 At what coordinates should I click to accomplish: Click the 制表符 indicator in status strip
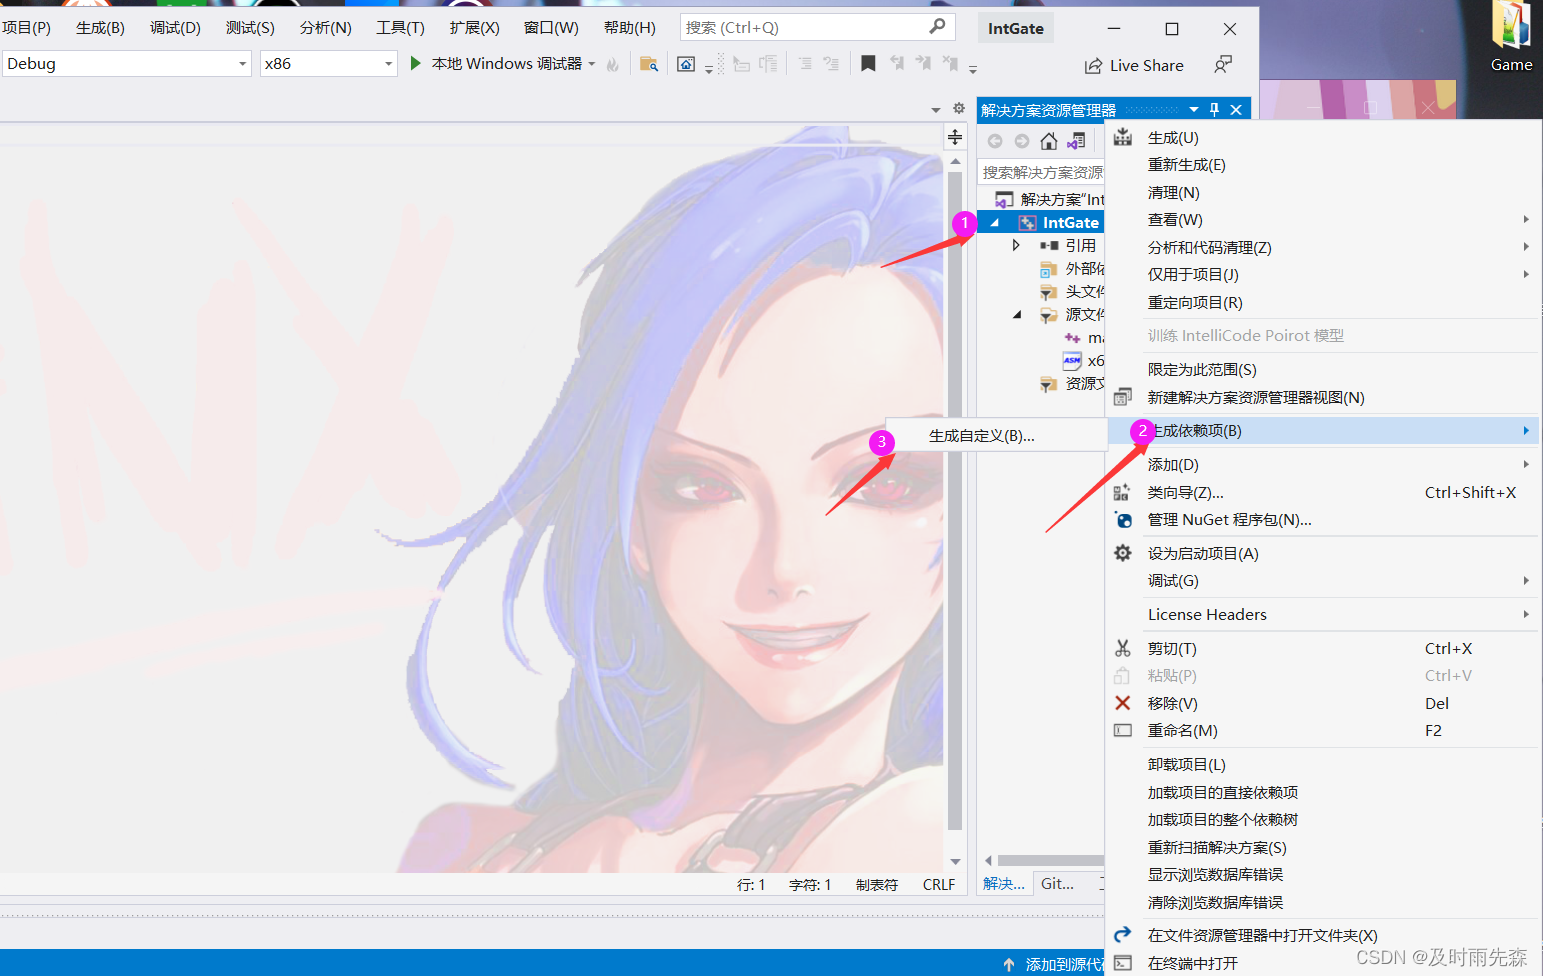click(x=876, y=885)
